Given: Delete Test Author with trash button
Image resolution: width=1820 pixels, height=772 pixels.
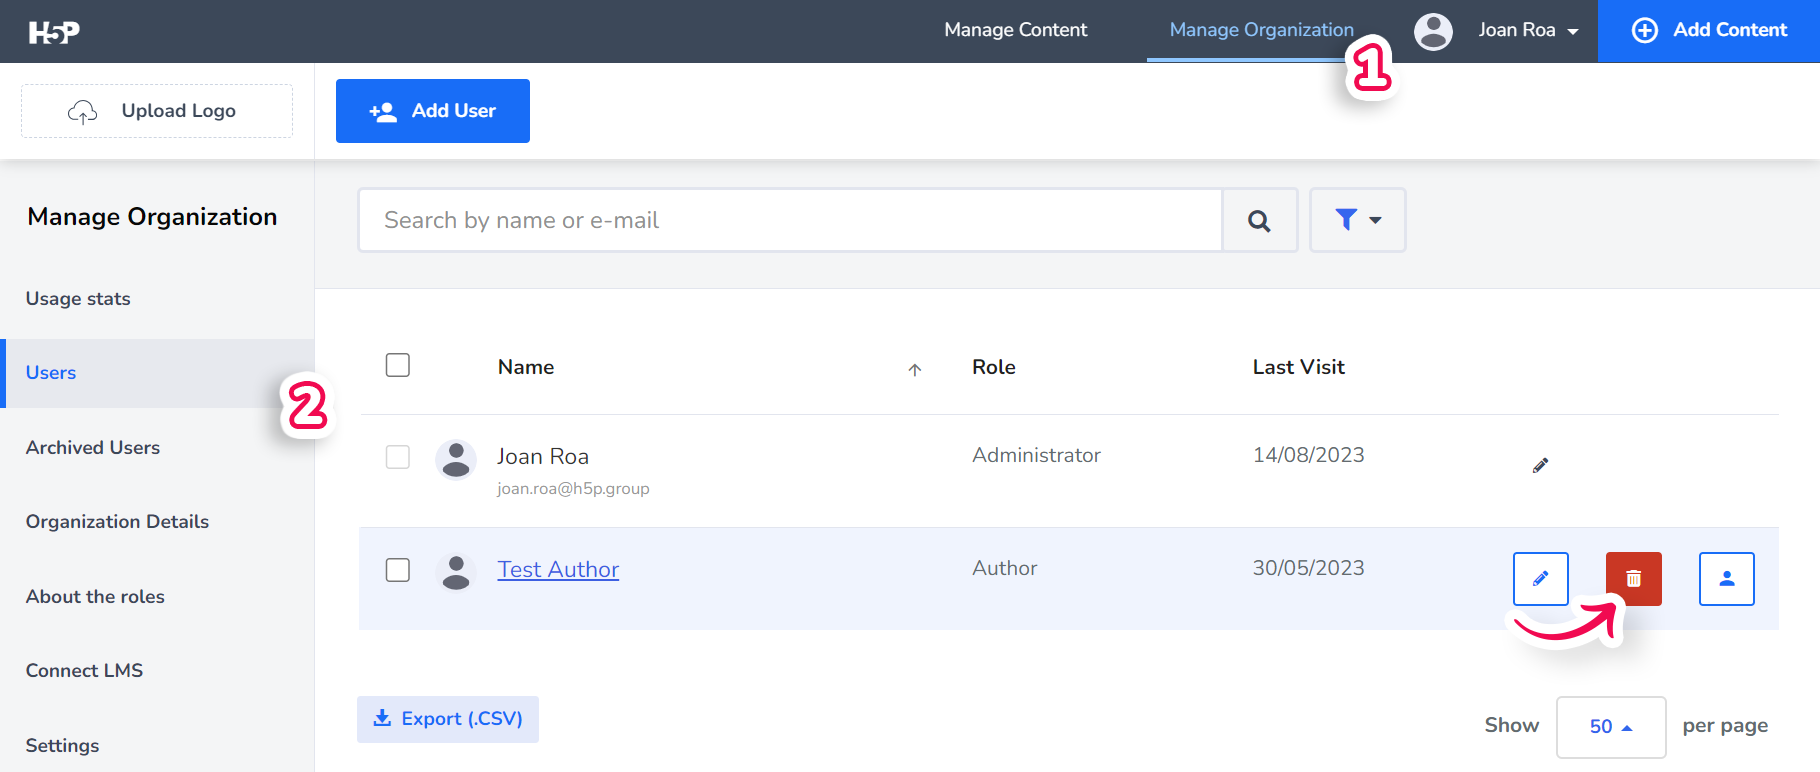Looking at the screenshot, I should pos(1633,579).
